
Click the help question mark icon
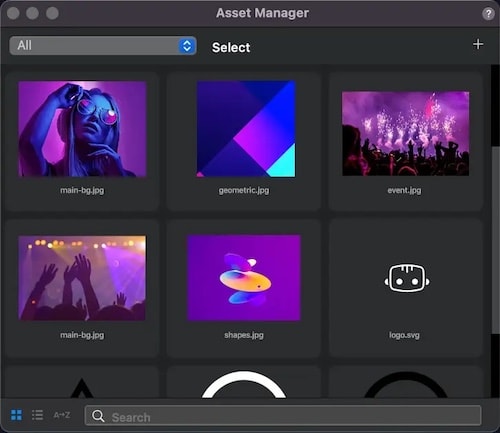488,14
